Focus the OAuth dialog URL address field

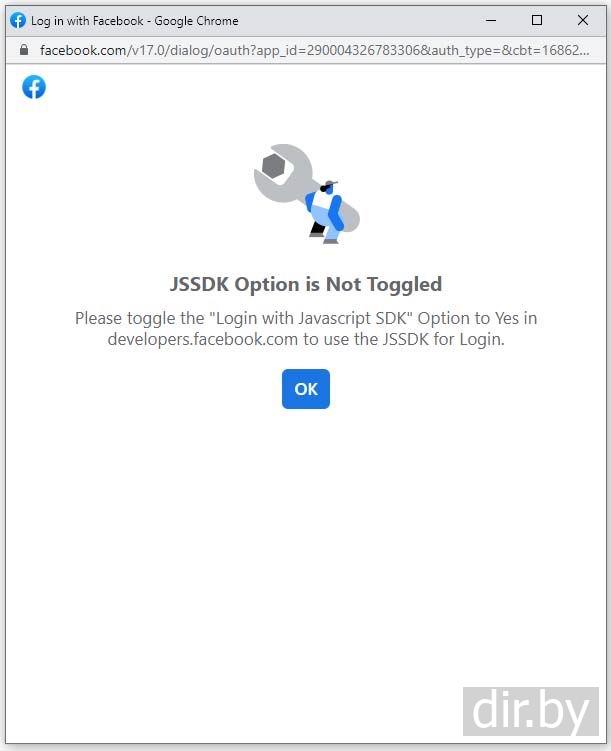pyautogui.click(x=314, y=50)
